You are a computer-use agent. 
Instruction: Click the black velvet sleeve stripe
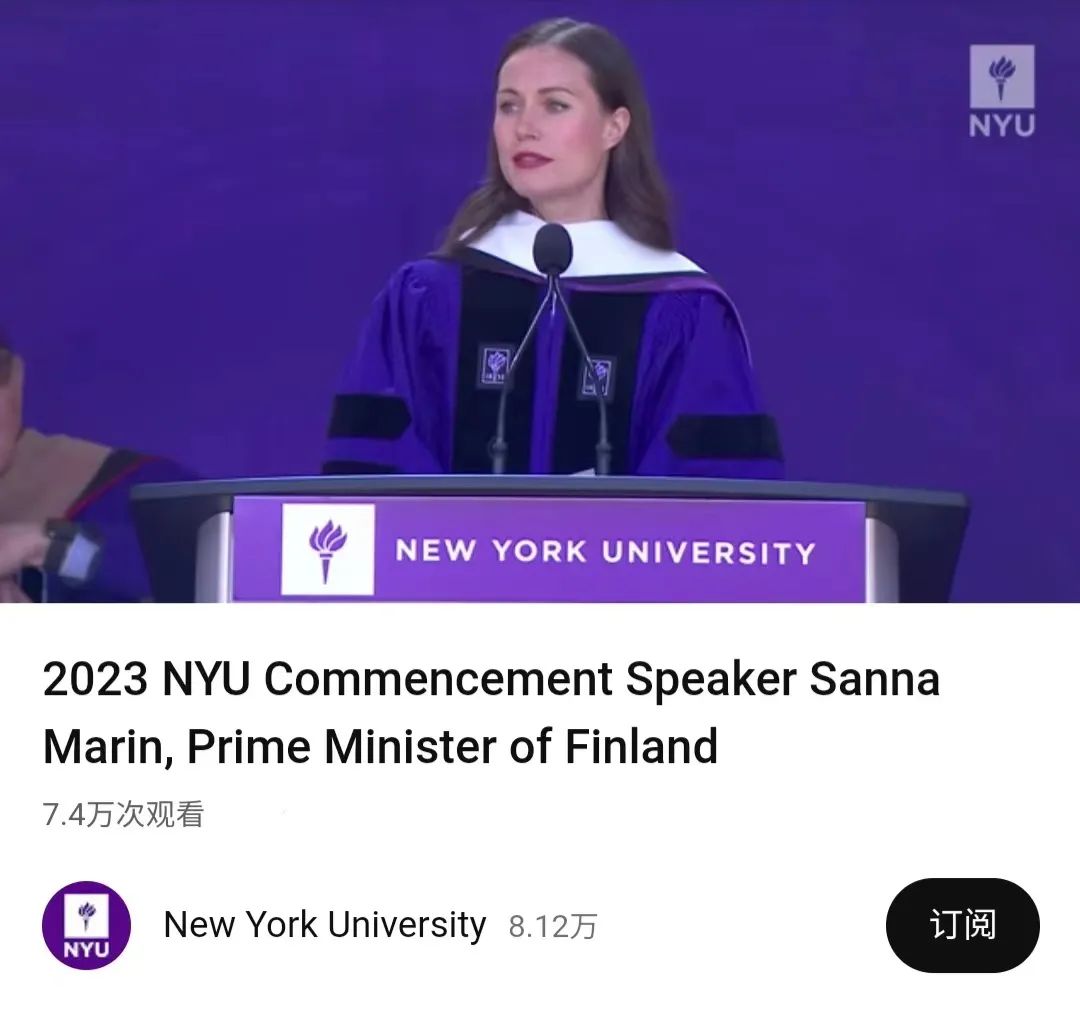tap(724, 436)
